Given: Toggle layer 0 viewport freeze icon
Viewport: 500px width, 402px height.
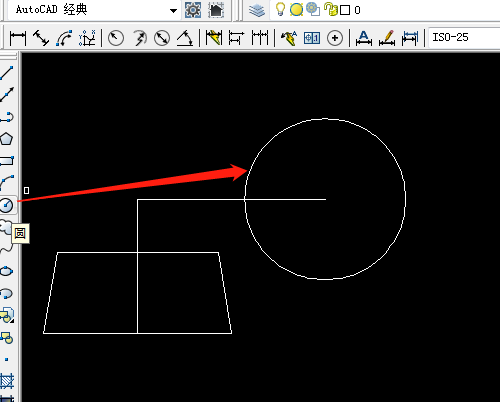Looking at the screenshot, I should click(313, 9).
